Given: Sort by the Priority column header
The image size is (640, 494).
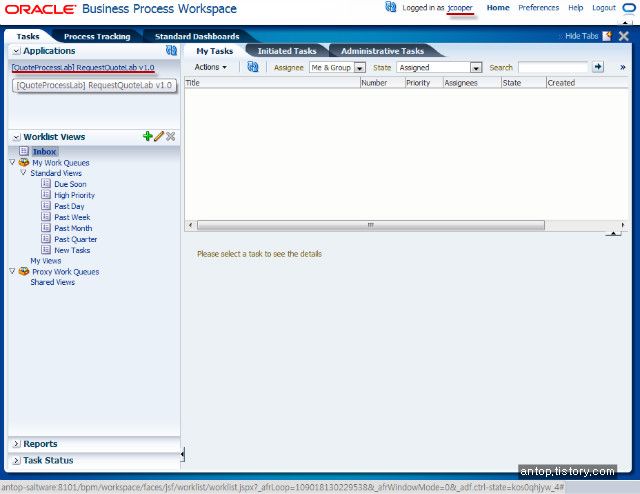Looking at the screenshot, I should point(424,83).
